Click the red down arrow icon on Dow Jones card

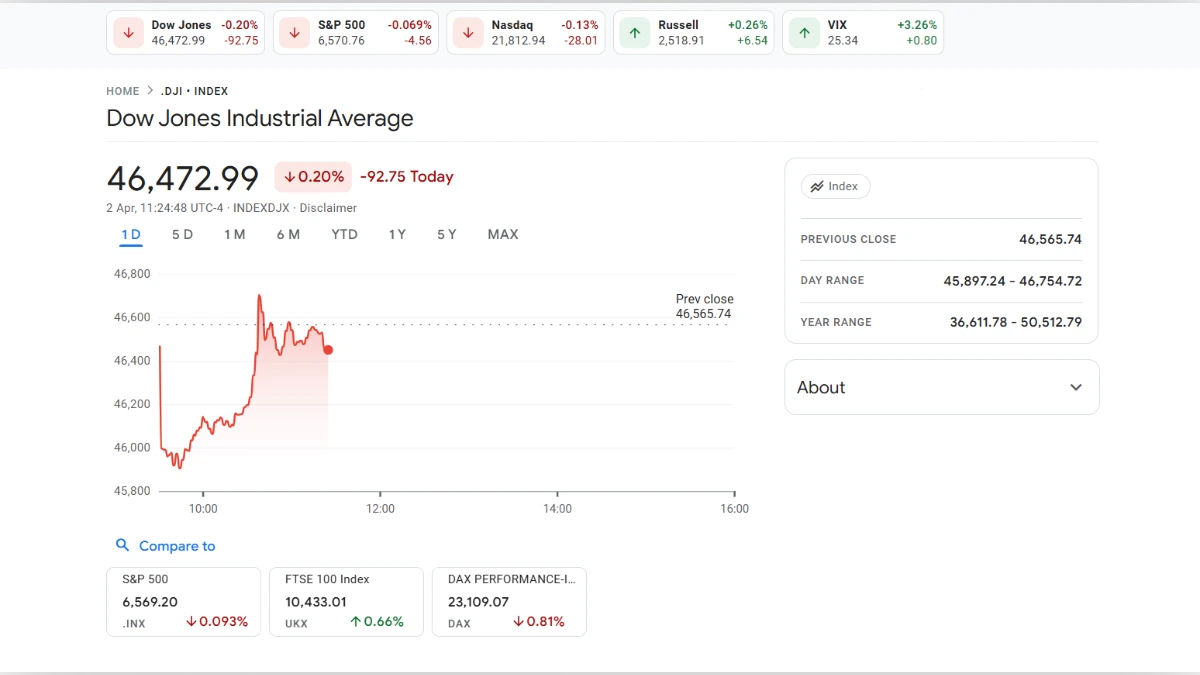click(x=127, y=32)
